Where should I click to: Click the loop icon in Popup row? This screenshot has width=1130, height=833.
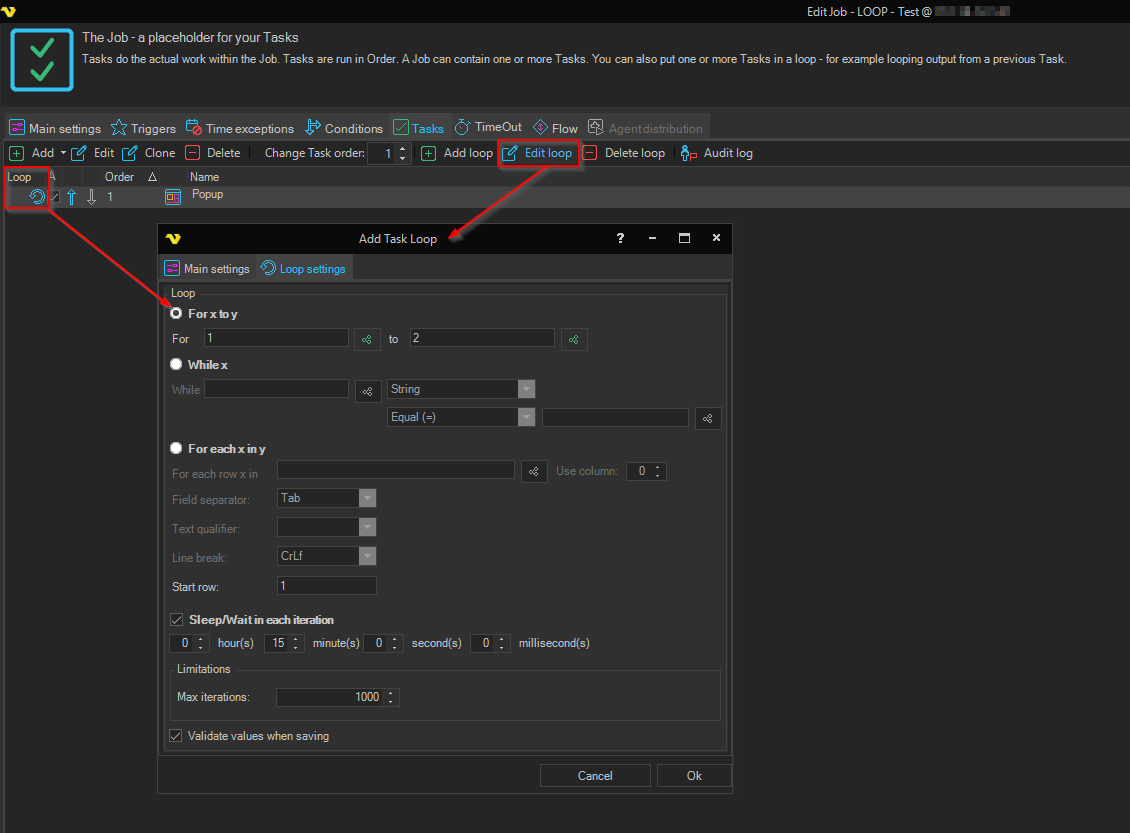pyautogui.click(x=37, y=197)
